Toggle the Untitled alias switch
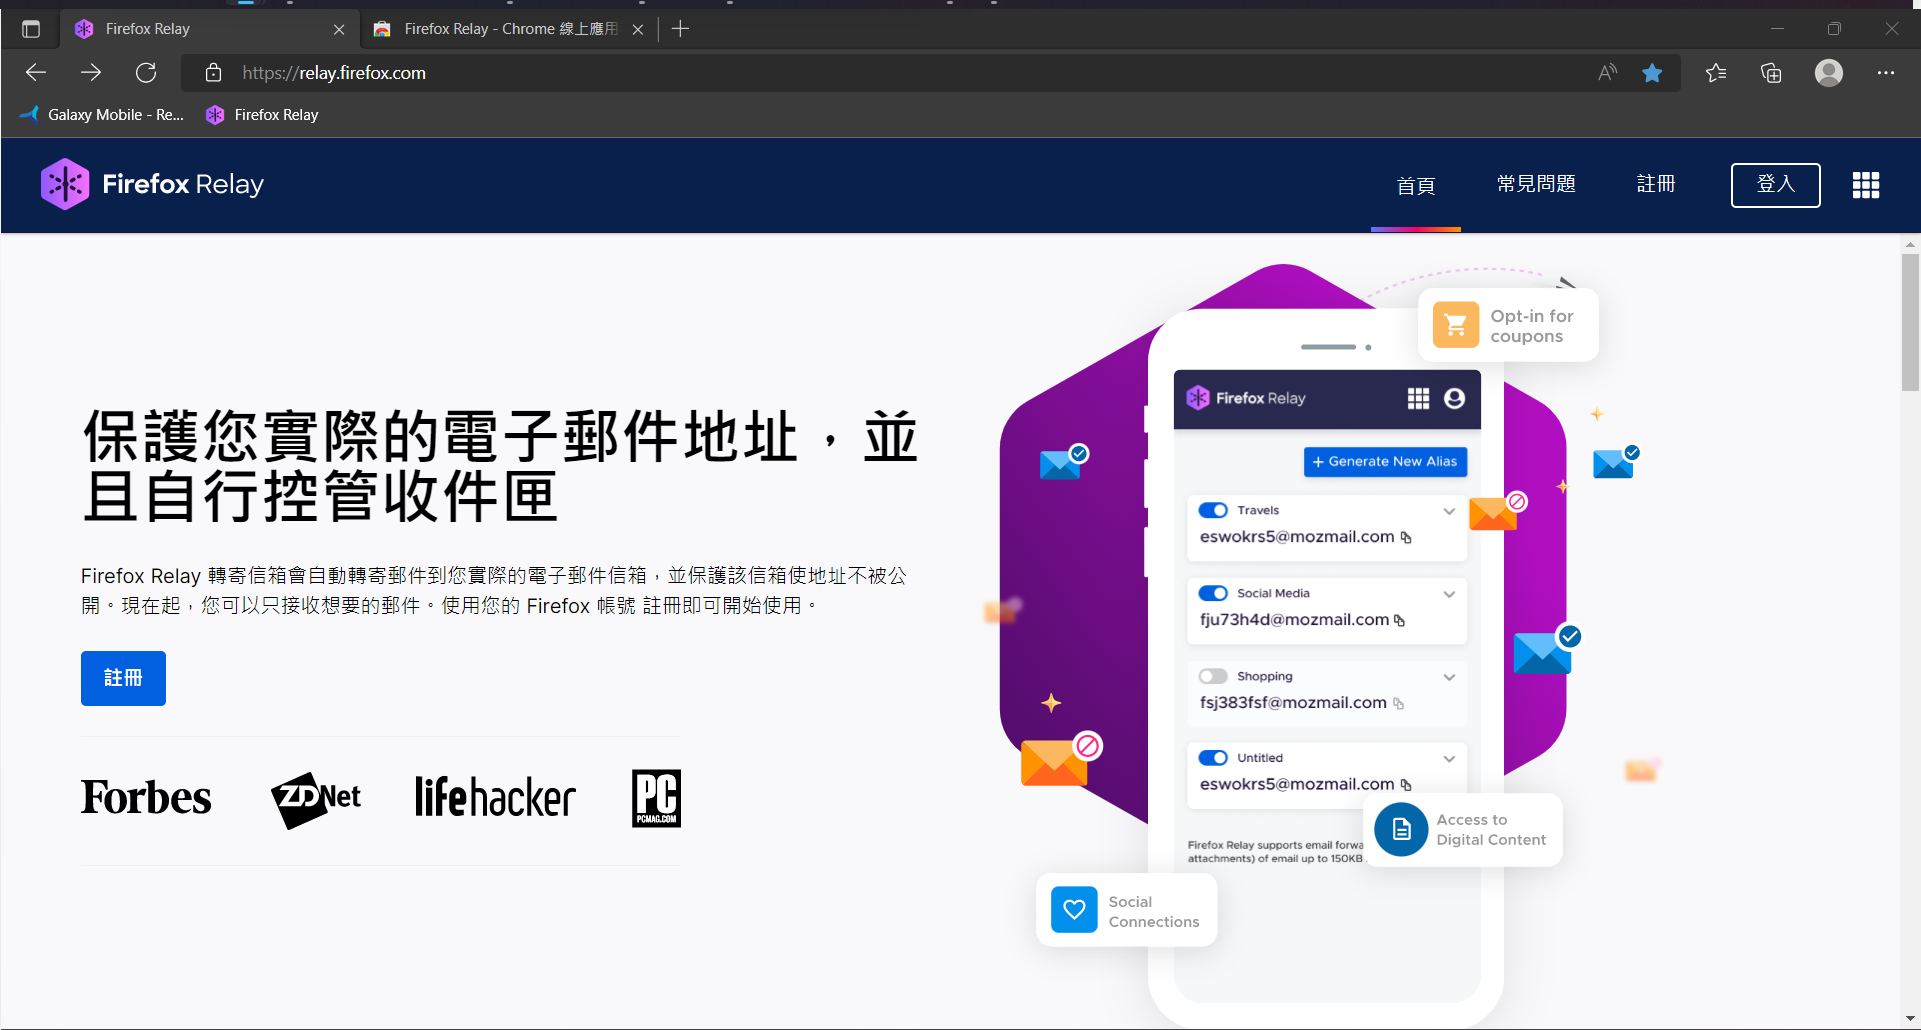 pos(1213,758)
